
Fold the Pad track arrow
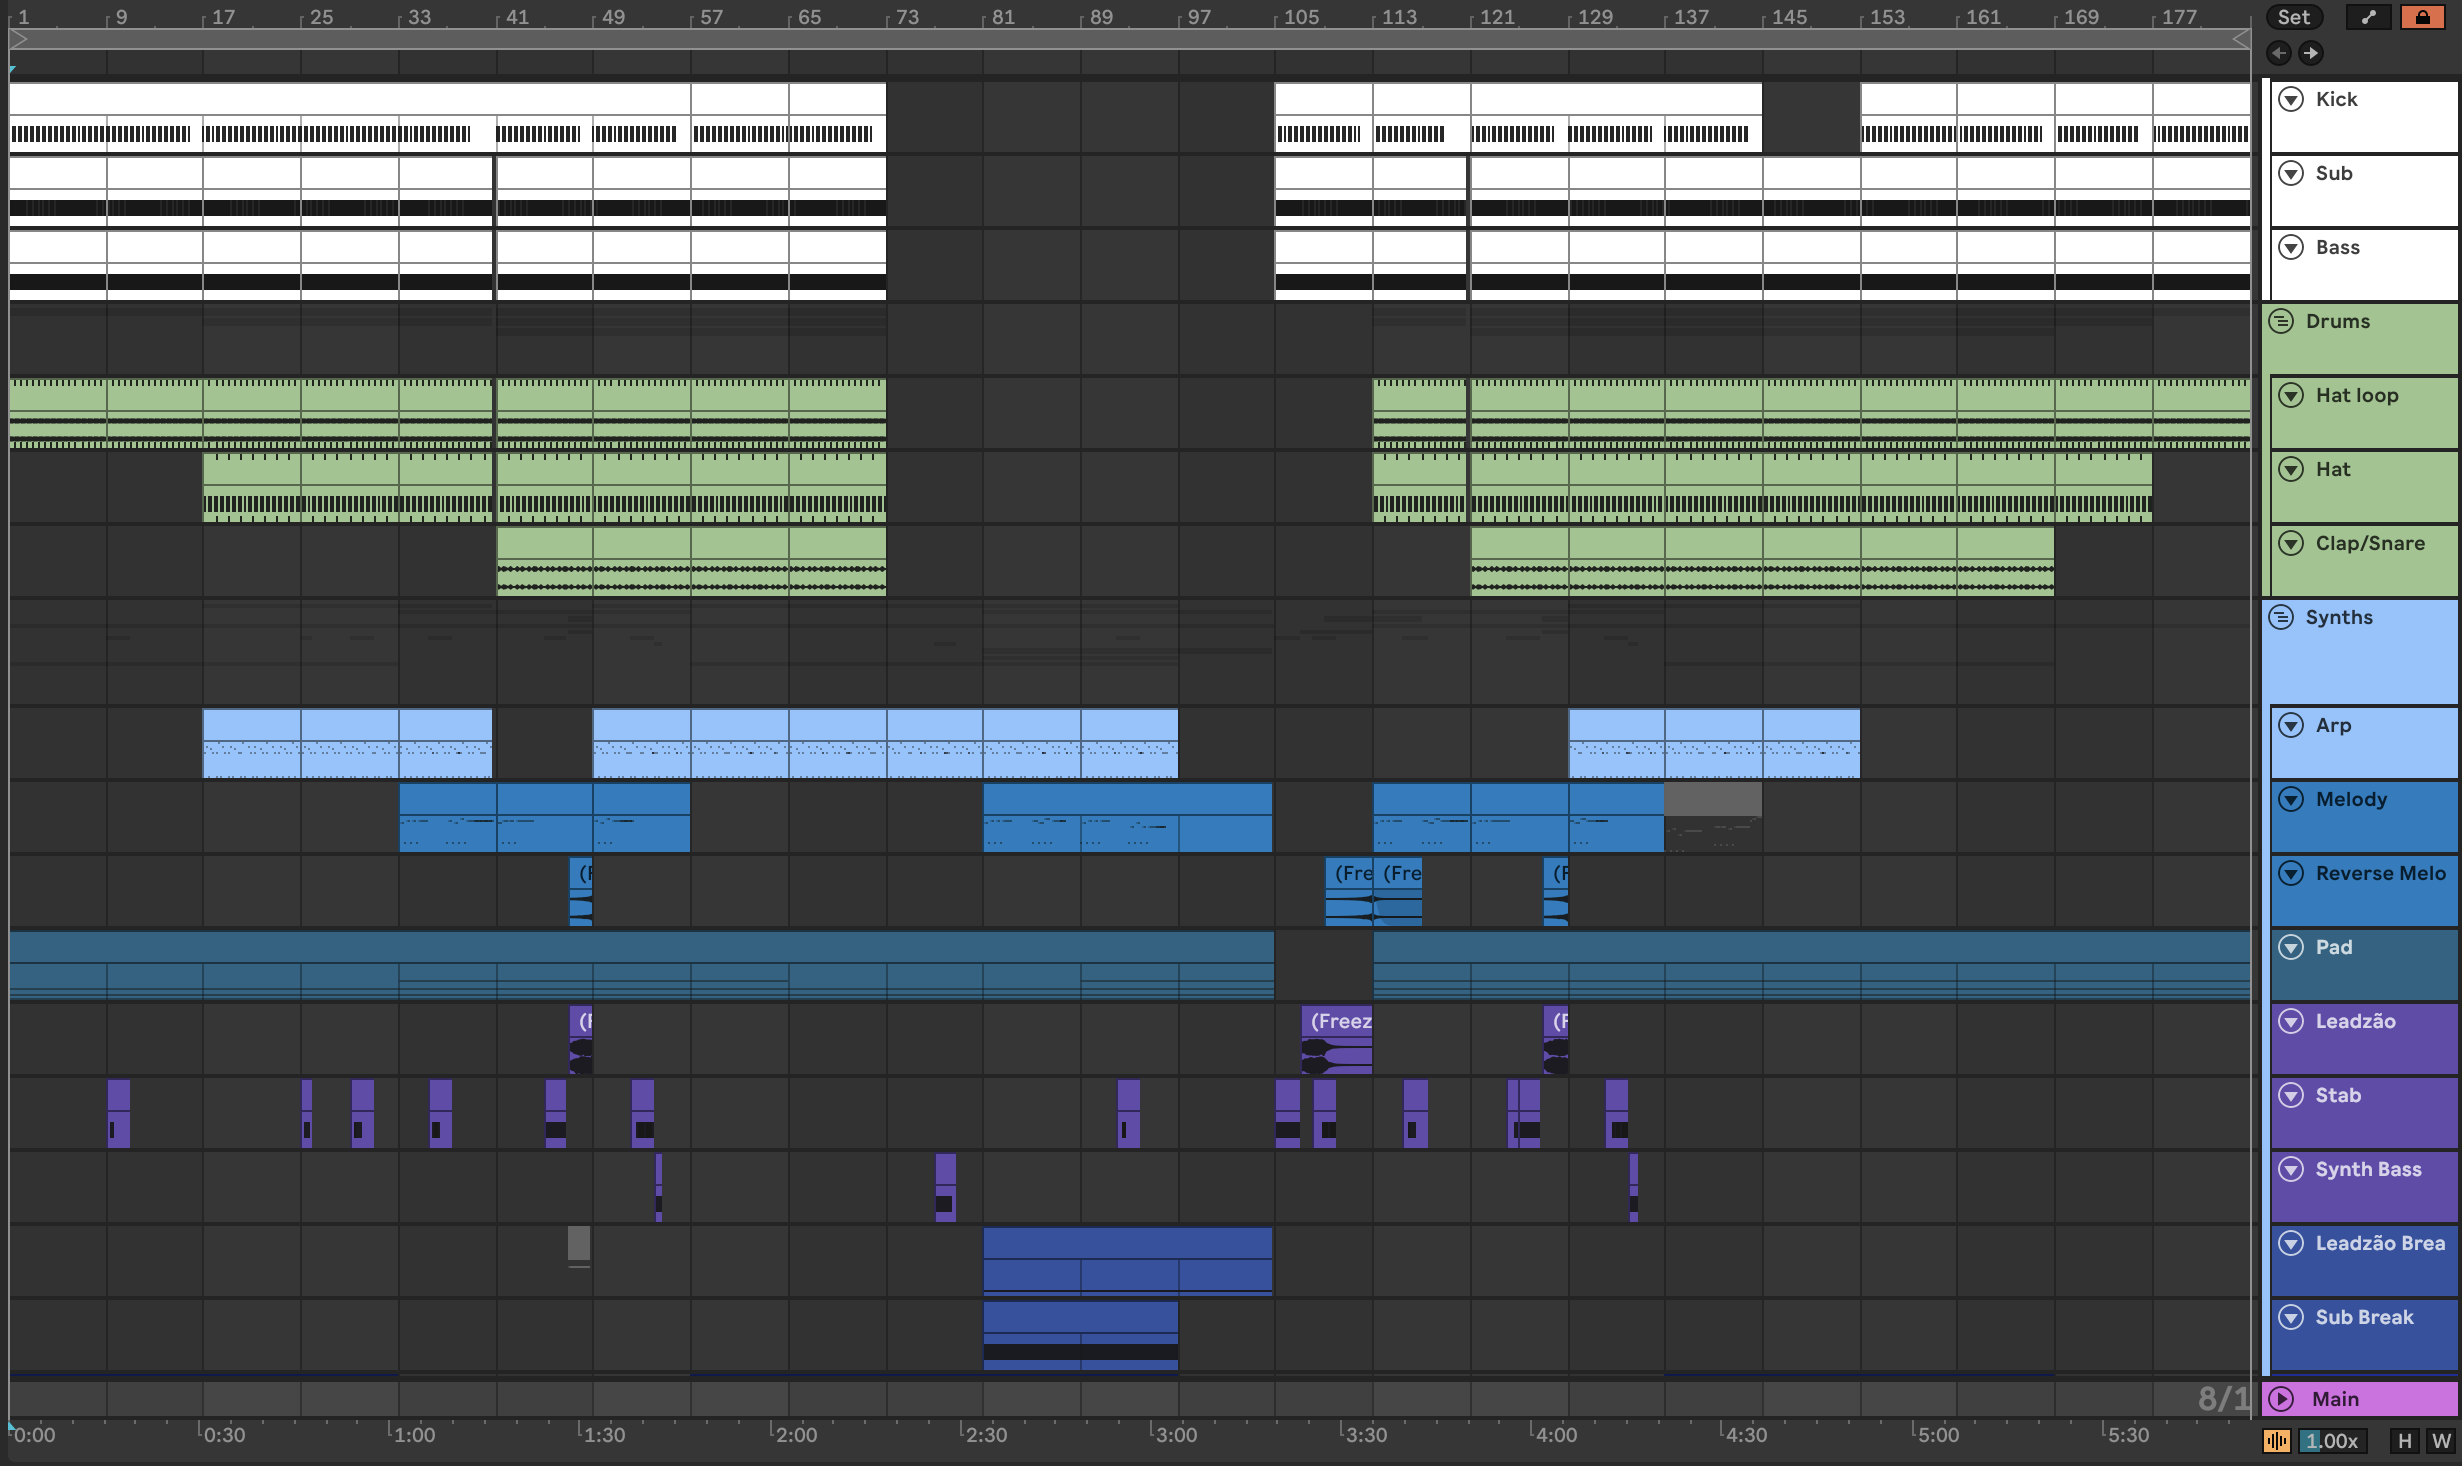pos(2291,947)
